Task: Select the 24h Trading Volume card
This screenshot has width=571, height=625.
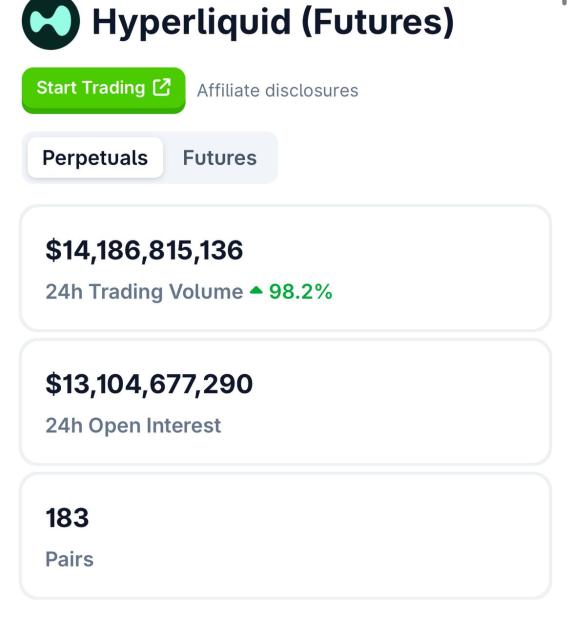Action: point(285,268)
